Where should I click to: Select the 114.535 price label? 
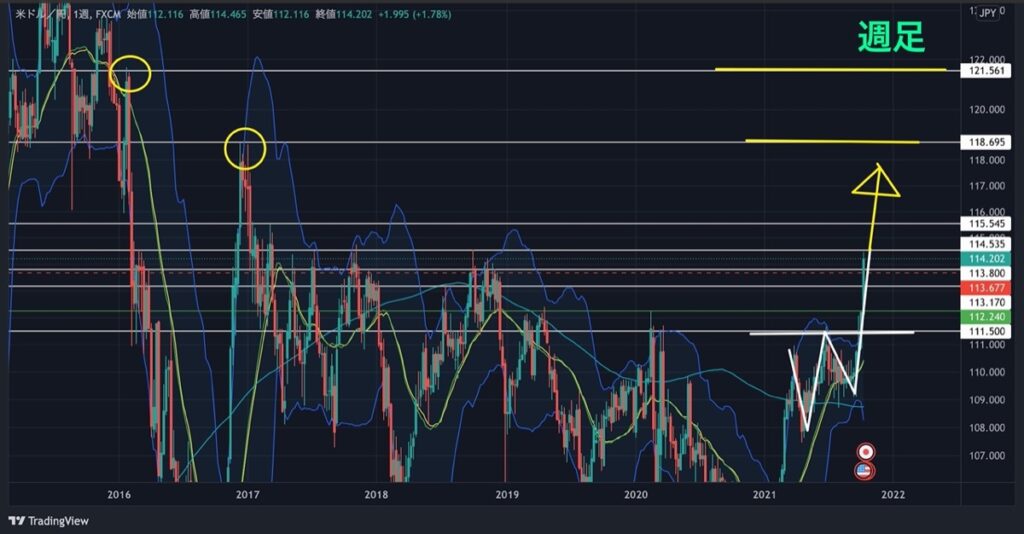pyautogui.click(x=986, y=244)
